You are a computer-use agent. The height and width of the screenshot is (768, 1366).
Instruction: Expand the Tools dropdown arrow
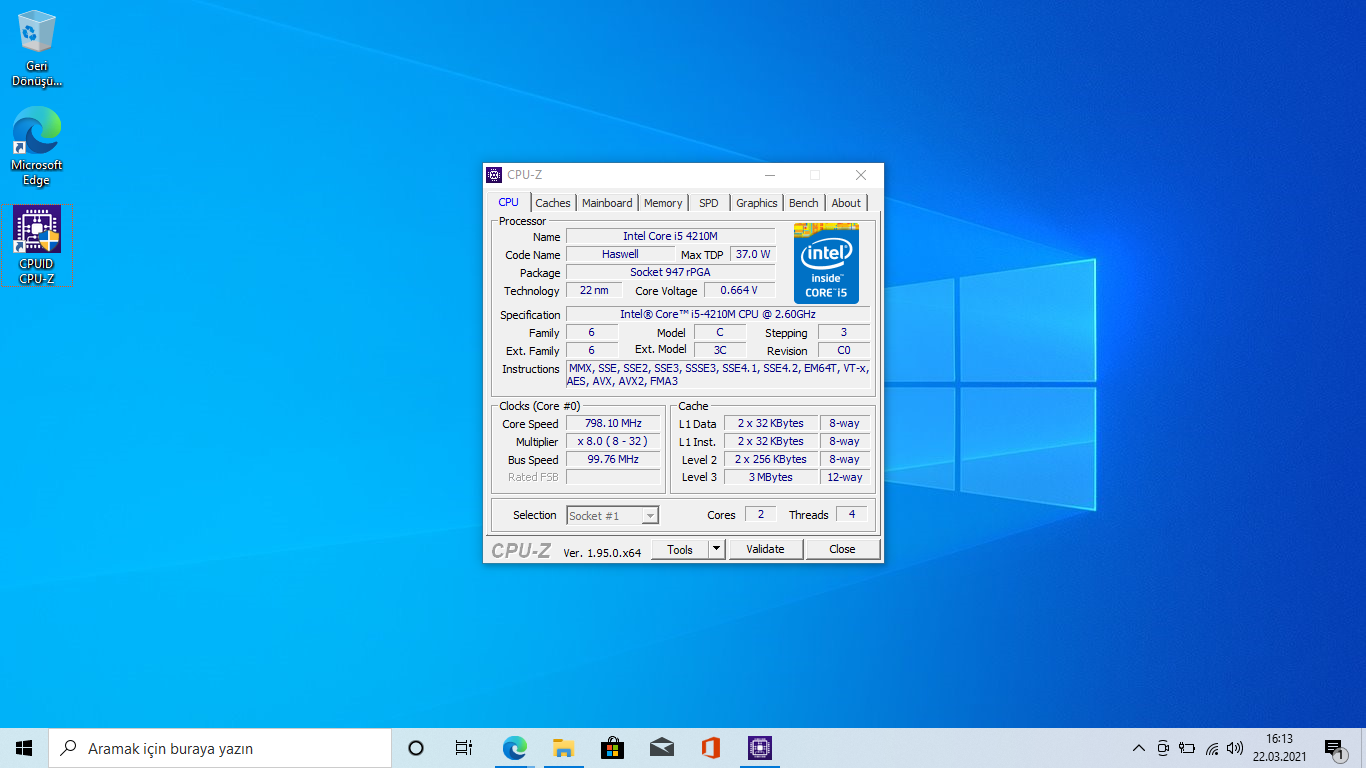pos(716,549)
